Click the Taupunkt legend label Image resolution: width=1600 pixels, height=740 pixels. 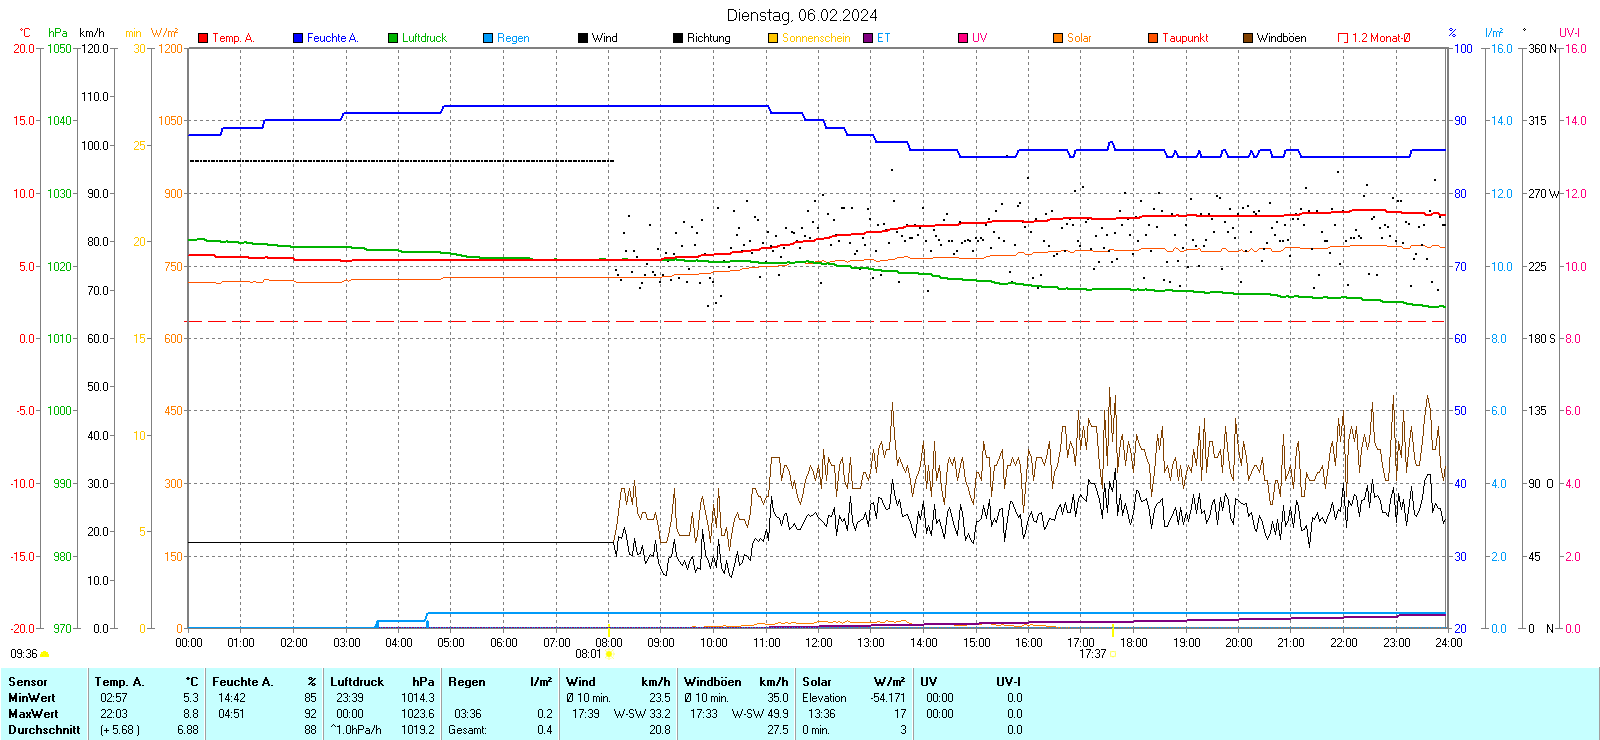(1185, 38)
